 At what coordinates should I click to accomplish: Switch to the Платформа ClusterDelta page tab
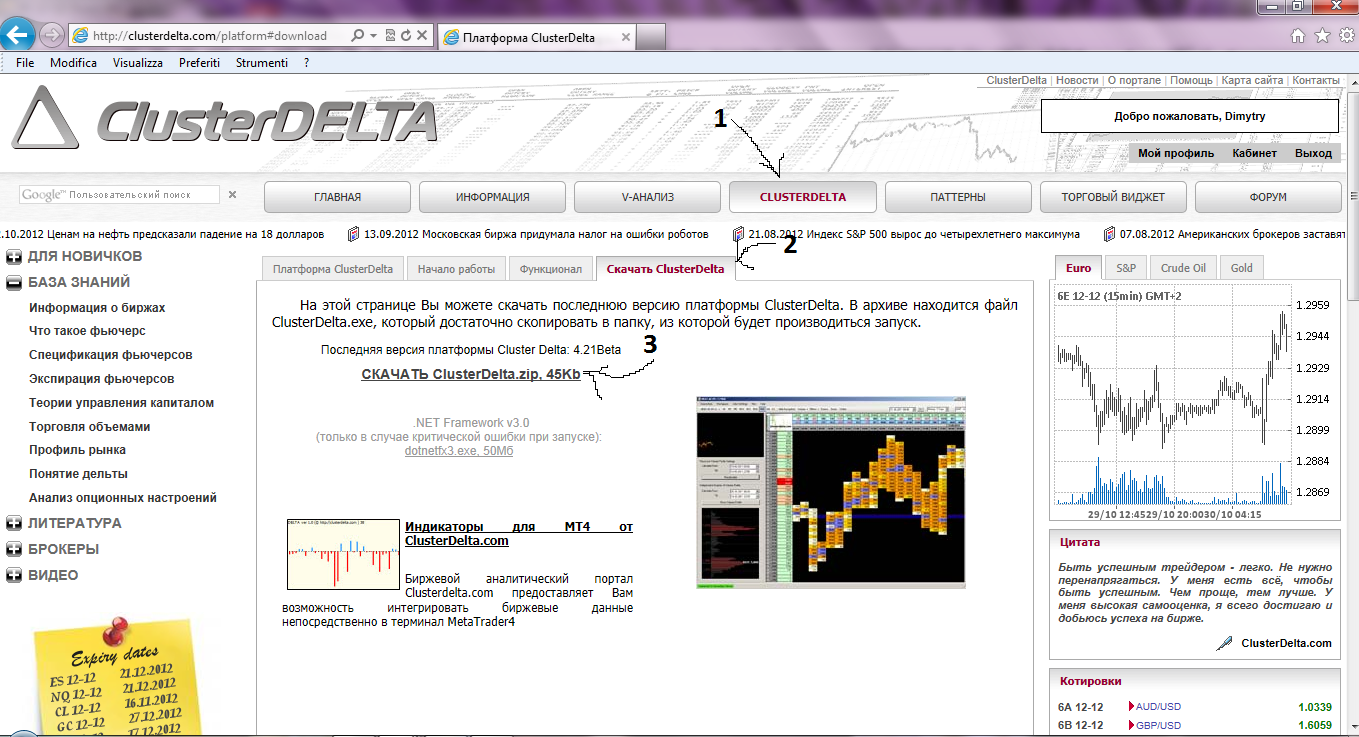(x=334, y=269)
